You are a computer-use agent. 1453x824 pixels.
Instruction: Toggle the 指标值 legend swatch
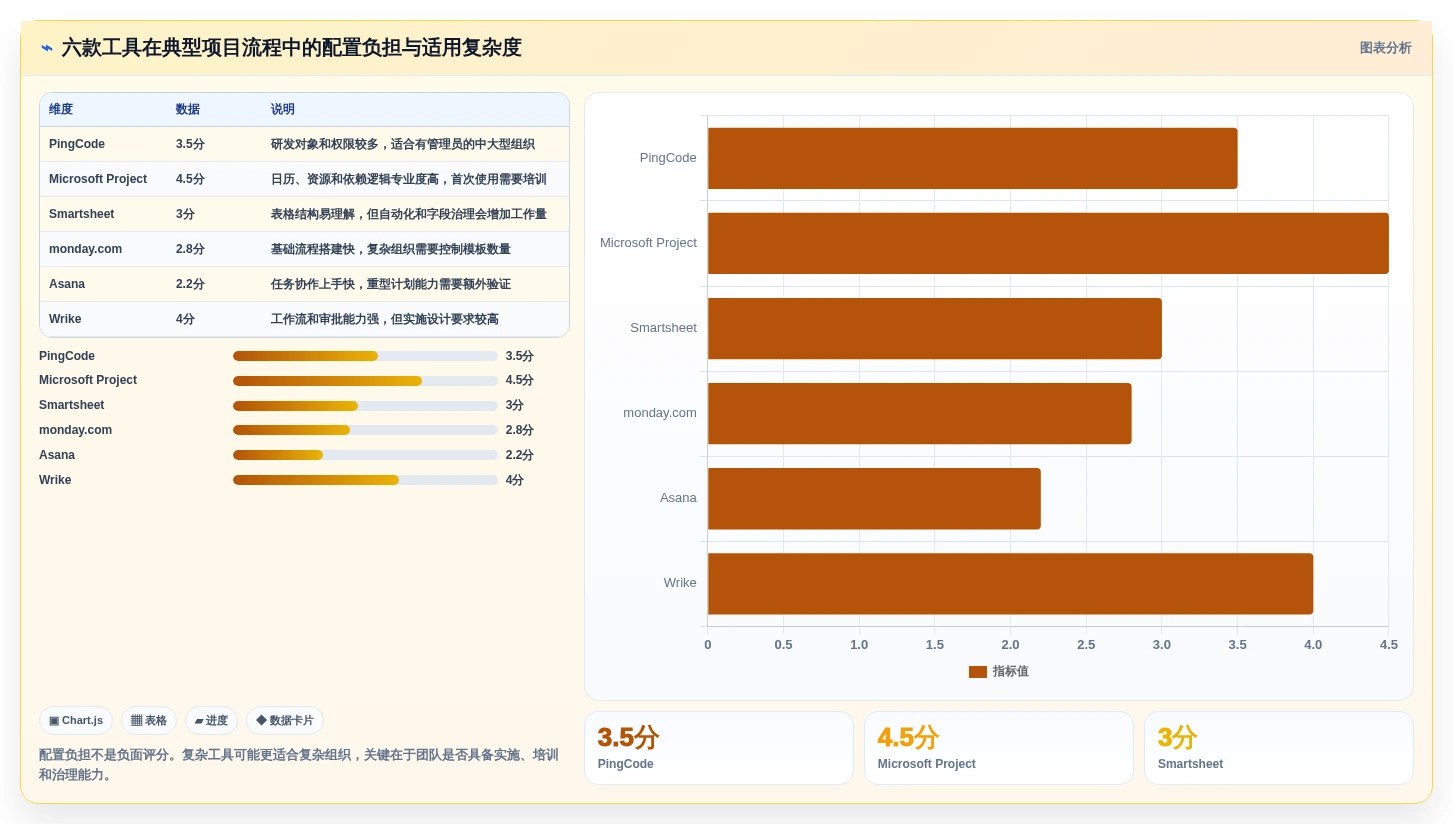click(x=978, y=672)
